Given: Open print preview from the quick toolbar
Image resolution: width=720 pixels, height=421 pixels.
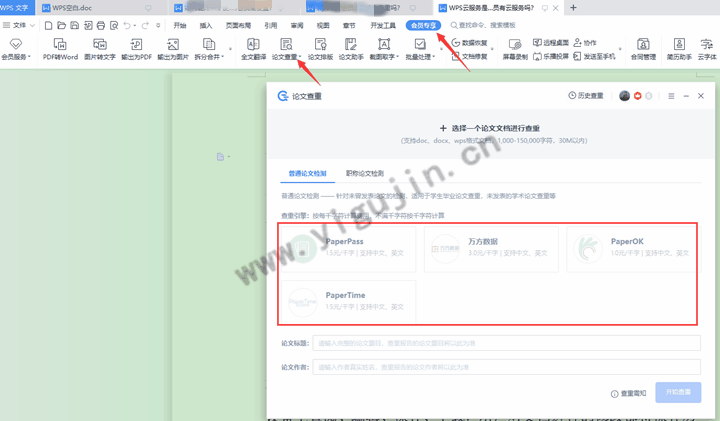Looking at the screenshot, I should point(114,25).
